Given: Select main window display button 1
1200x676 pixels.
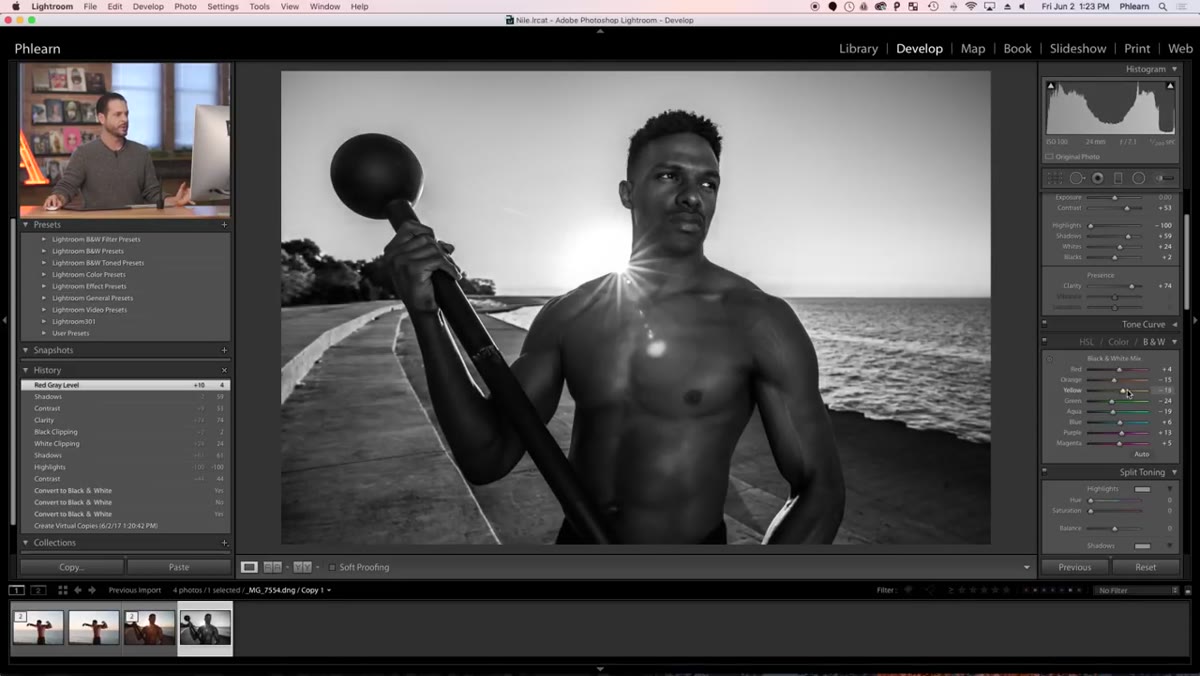Looking at the screenshot, I should tap(17, 590).
